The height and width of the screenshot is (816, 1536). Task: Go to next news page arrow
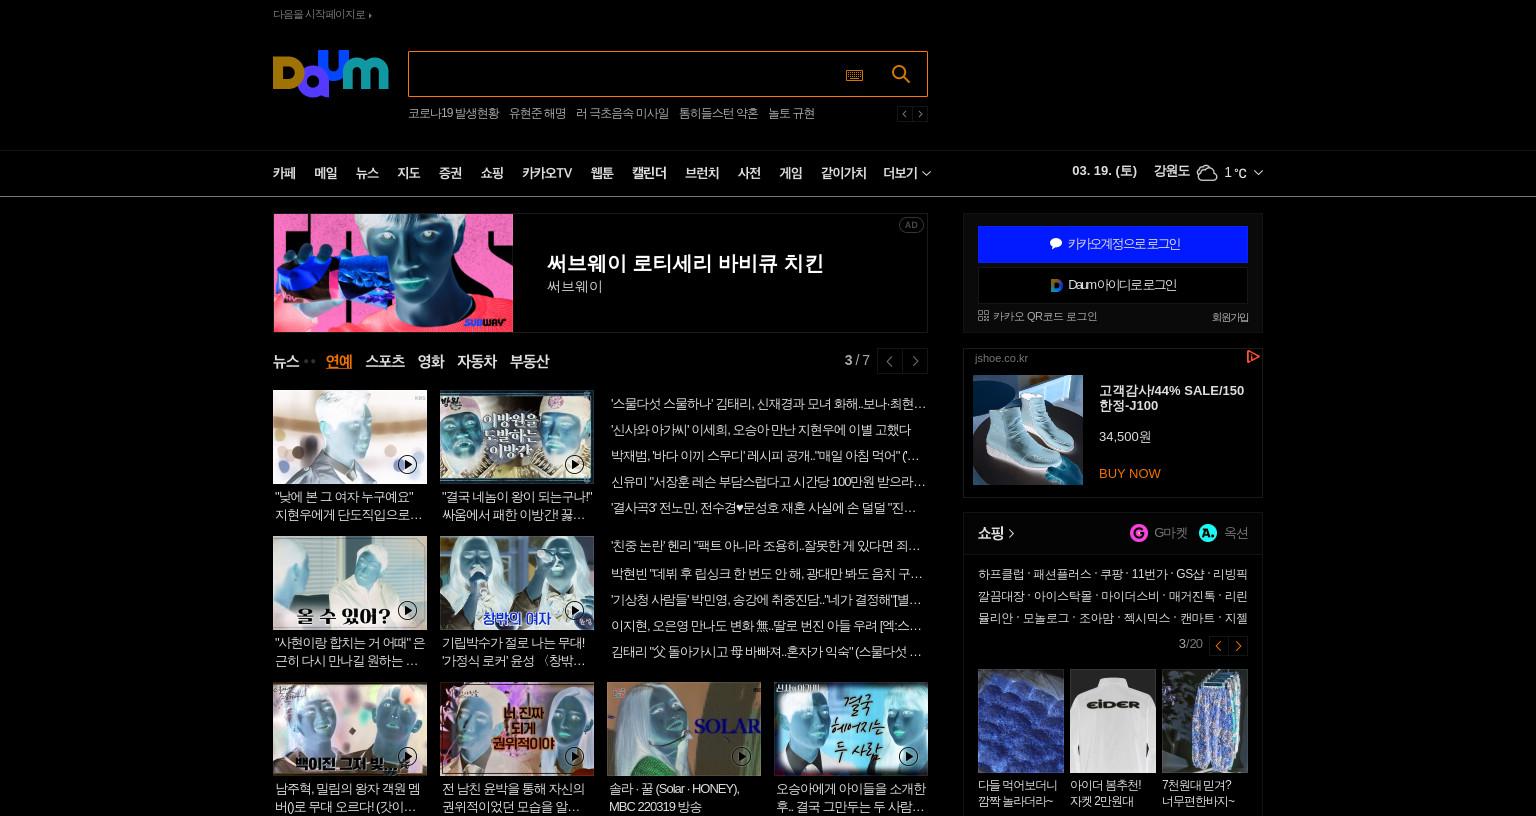(x=915, y=361)
